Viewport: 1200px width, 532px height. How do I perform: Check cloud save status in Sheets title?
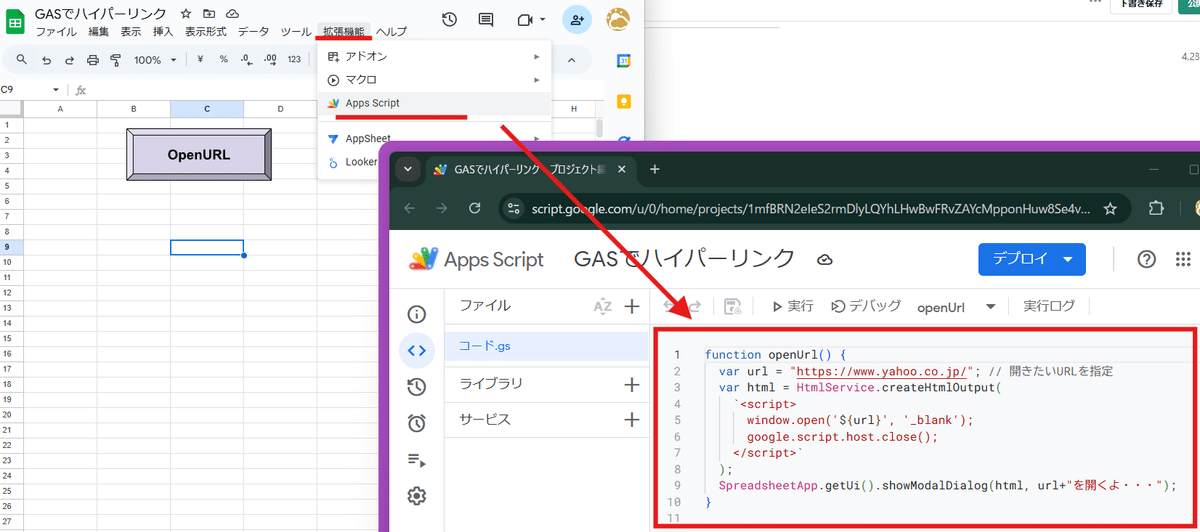(232, 14)
